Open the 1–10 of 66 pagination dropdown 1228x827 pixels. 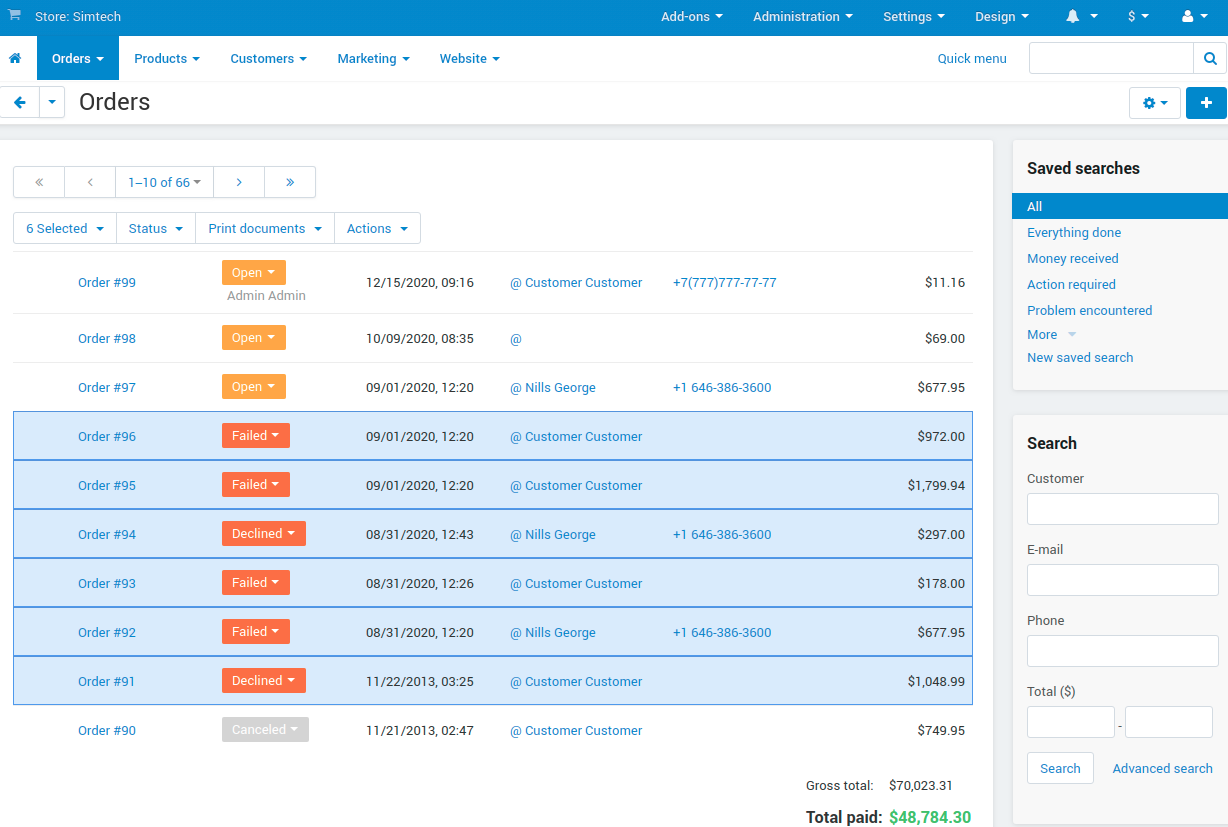165,182
